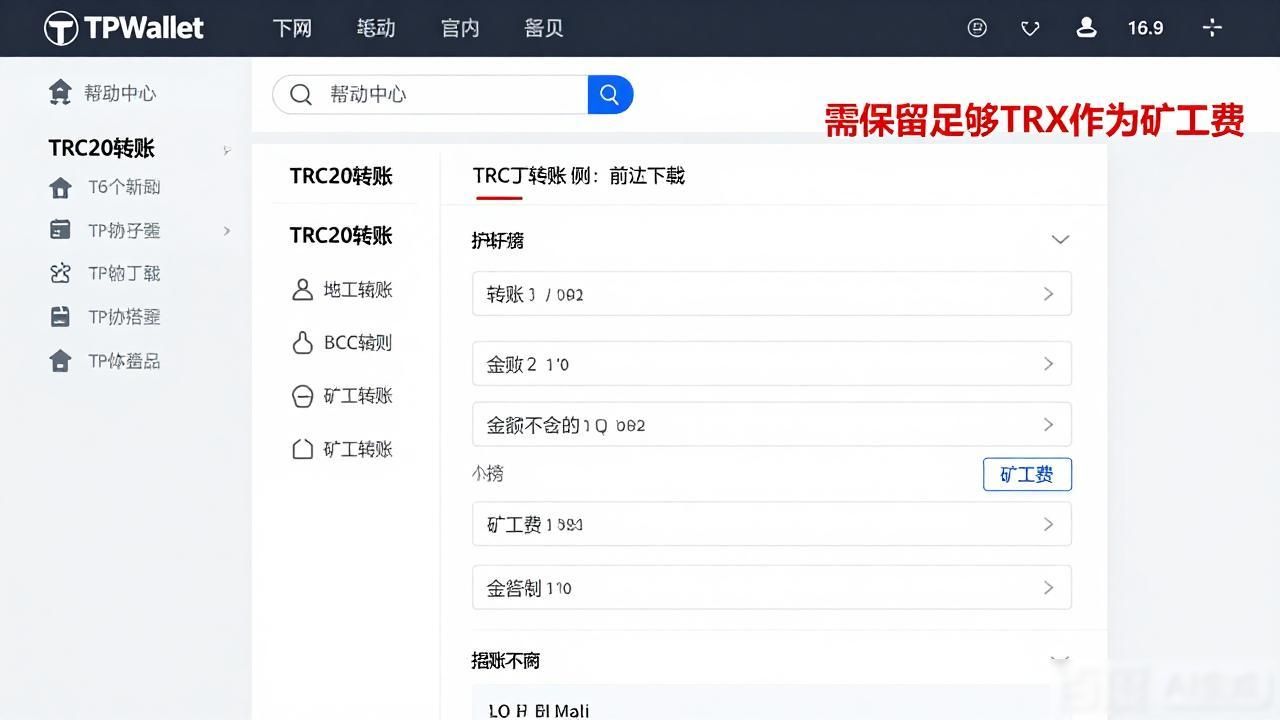The height and width of the screenshot is (720, 1280).
Task: Click the blue search button
Action: [610, 94]
